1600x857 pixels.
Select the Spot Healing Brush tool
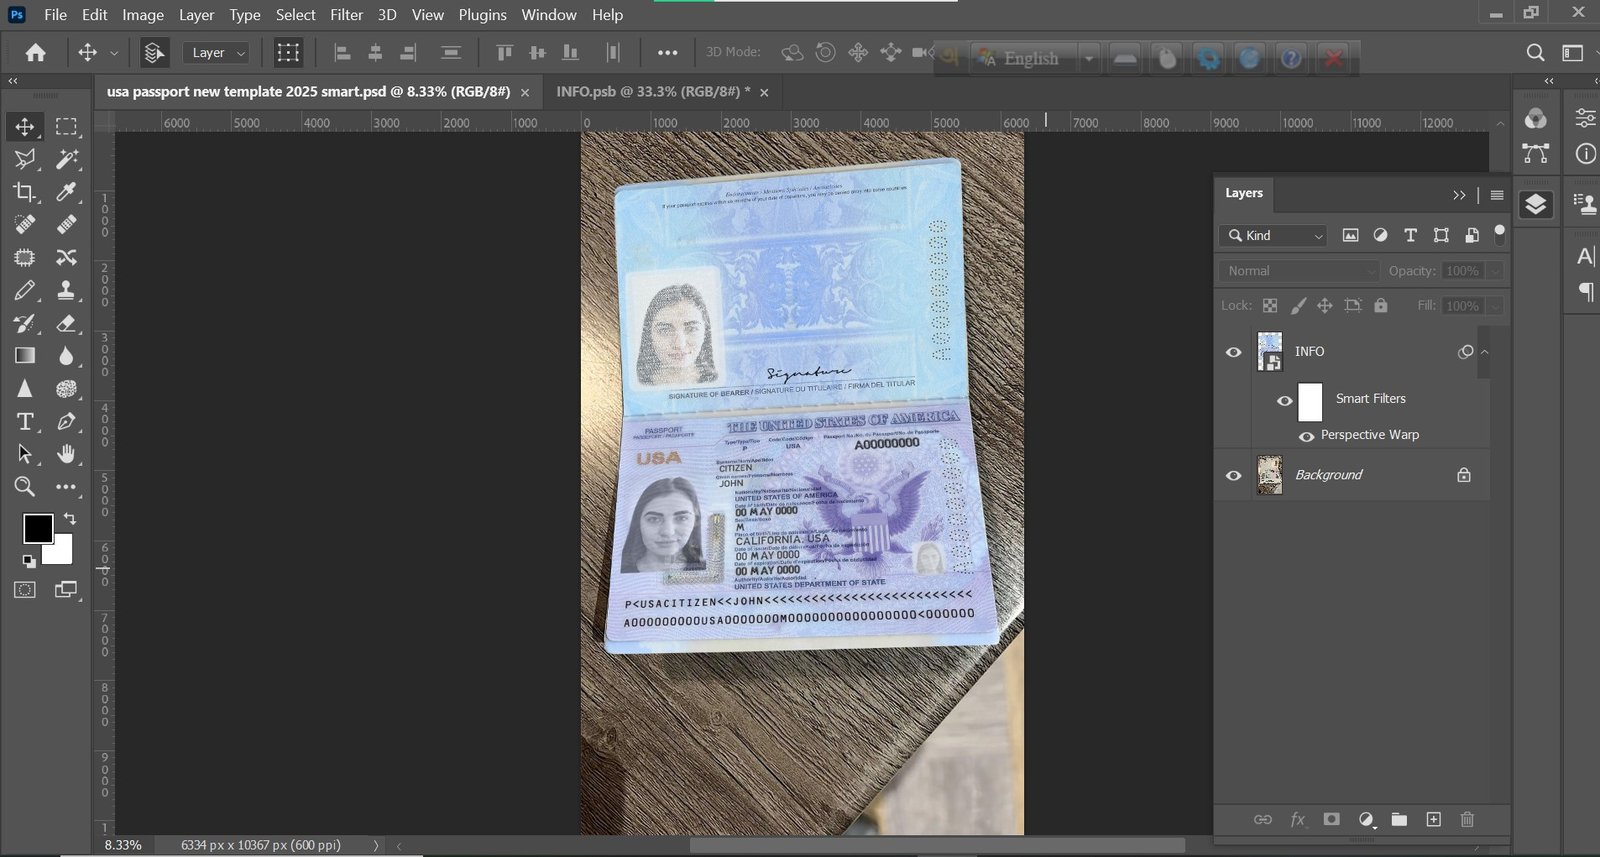coord(25,224)
